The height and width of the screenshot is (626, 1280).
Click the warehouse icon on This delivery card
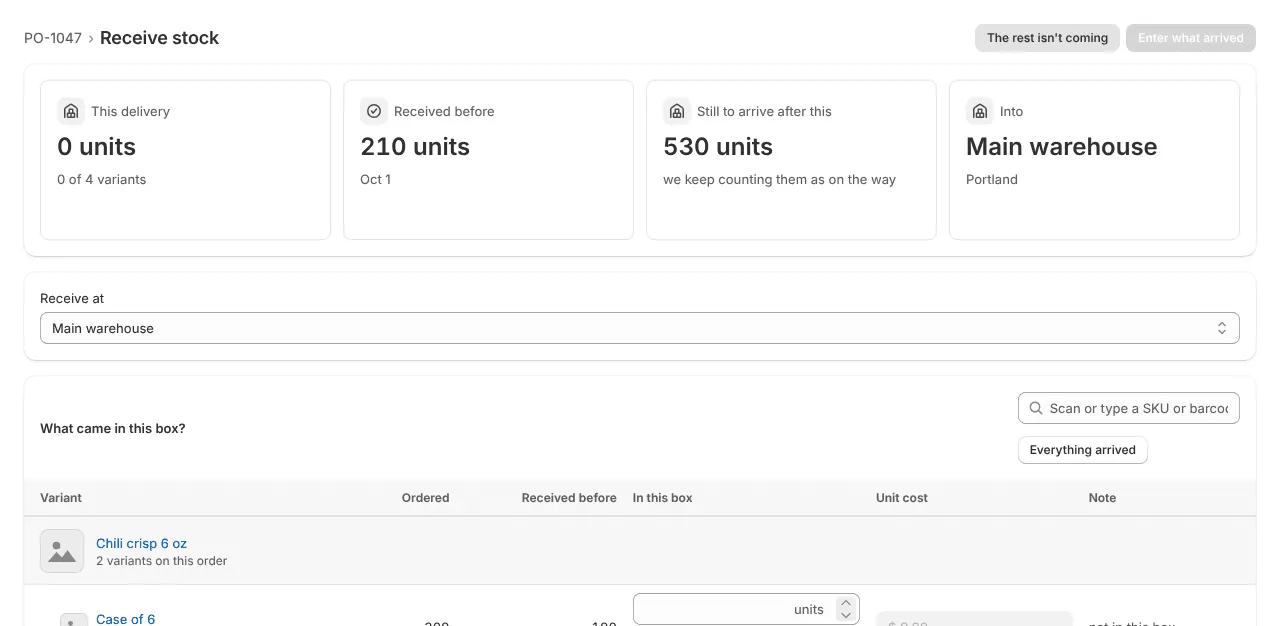70,111
